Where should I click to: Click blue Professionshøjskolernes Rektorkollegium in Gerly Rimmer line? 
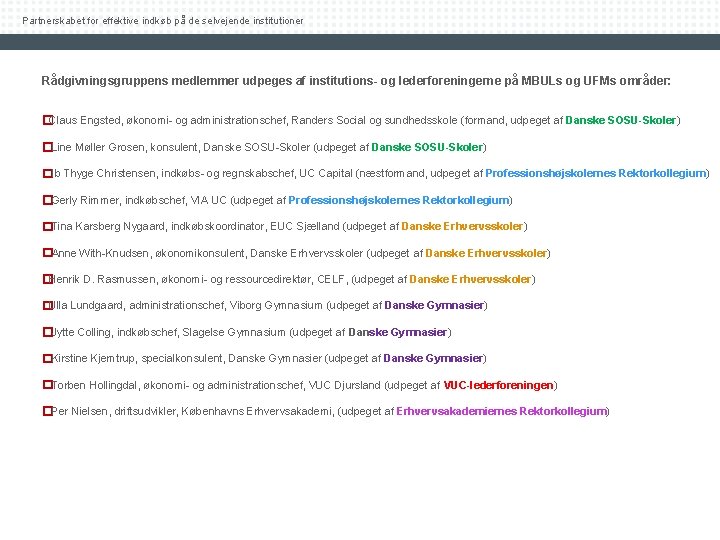coord(399,200)
